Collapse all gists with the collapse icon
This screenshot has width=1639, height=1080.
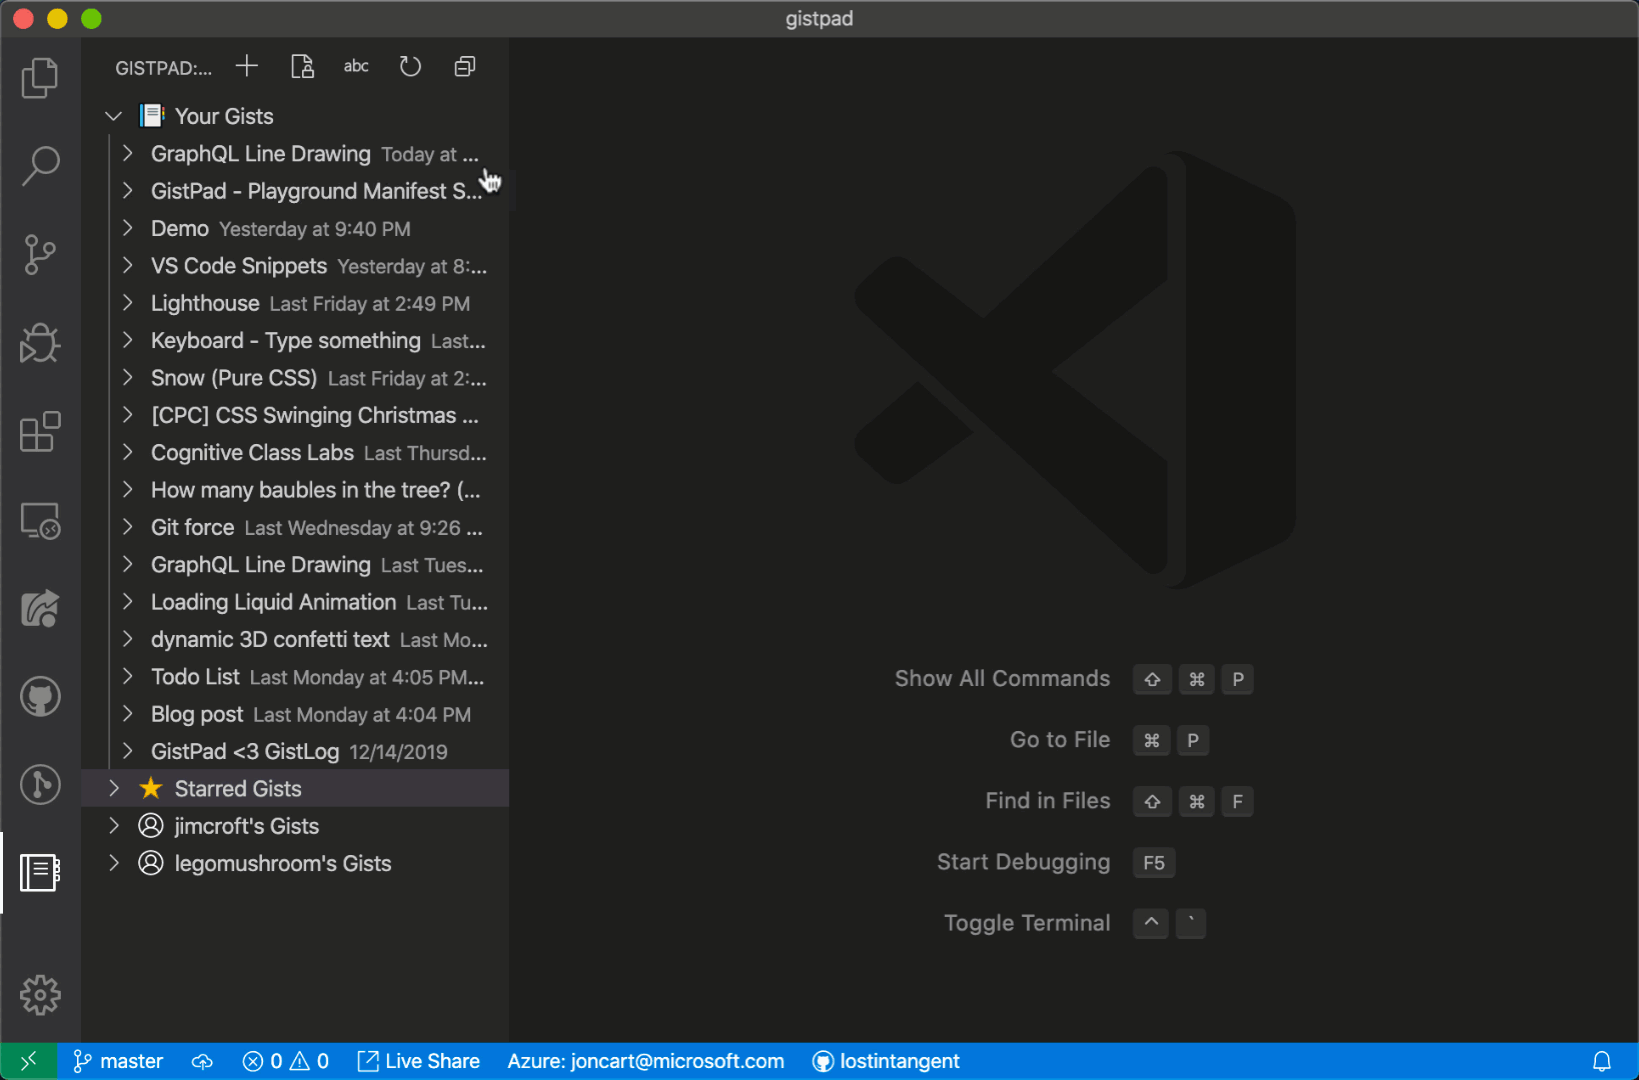tap(465, 67)
